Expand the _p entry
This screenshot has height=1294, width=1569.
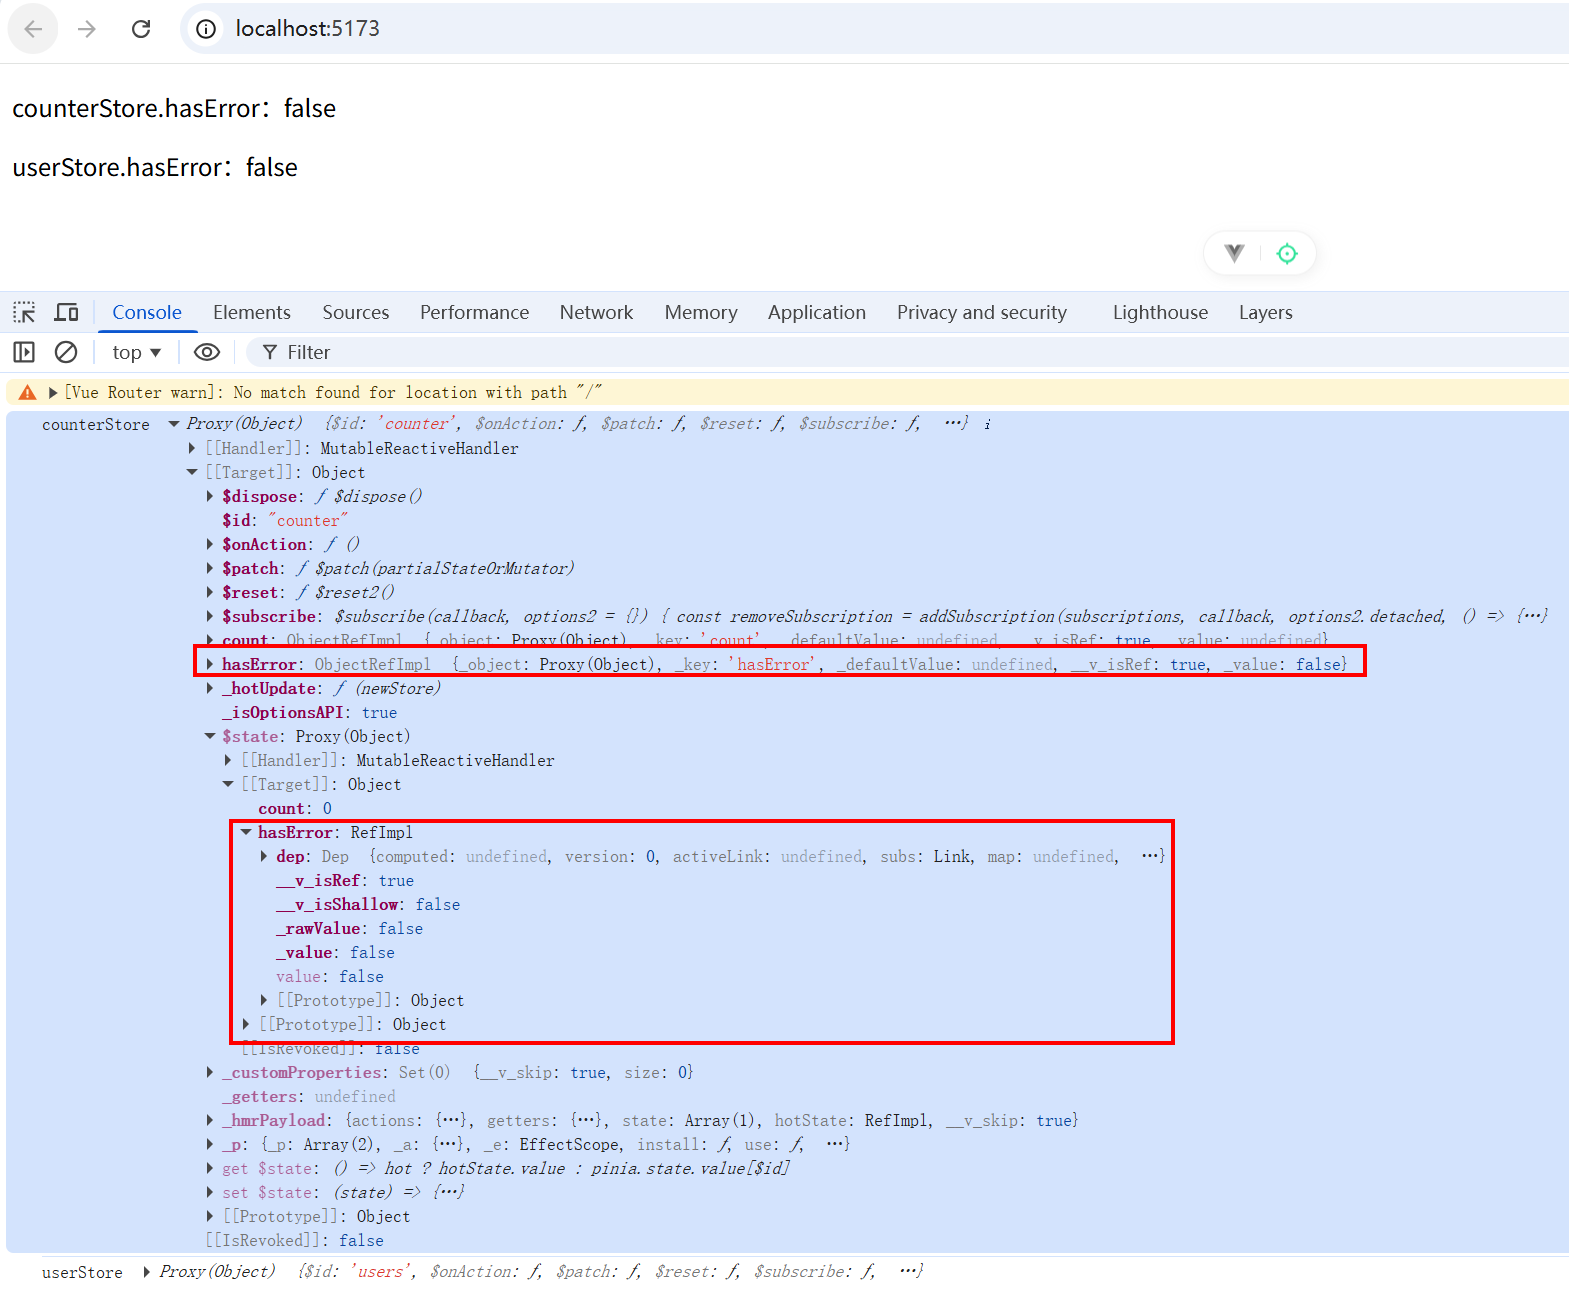pos(210,1145)
